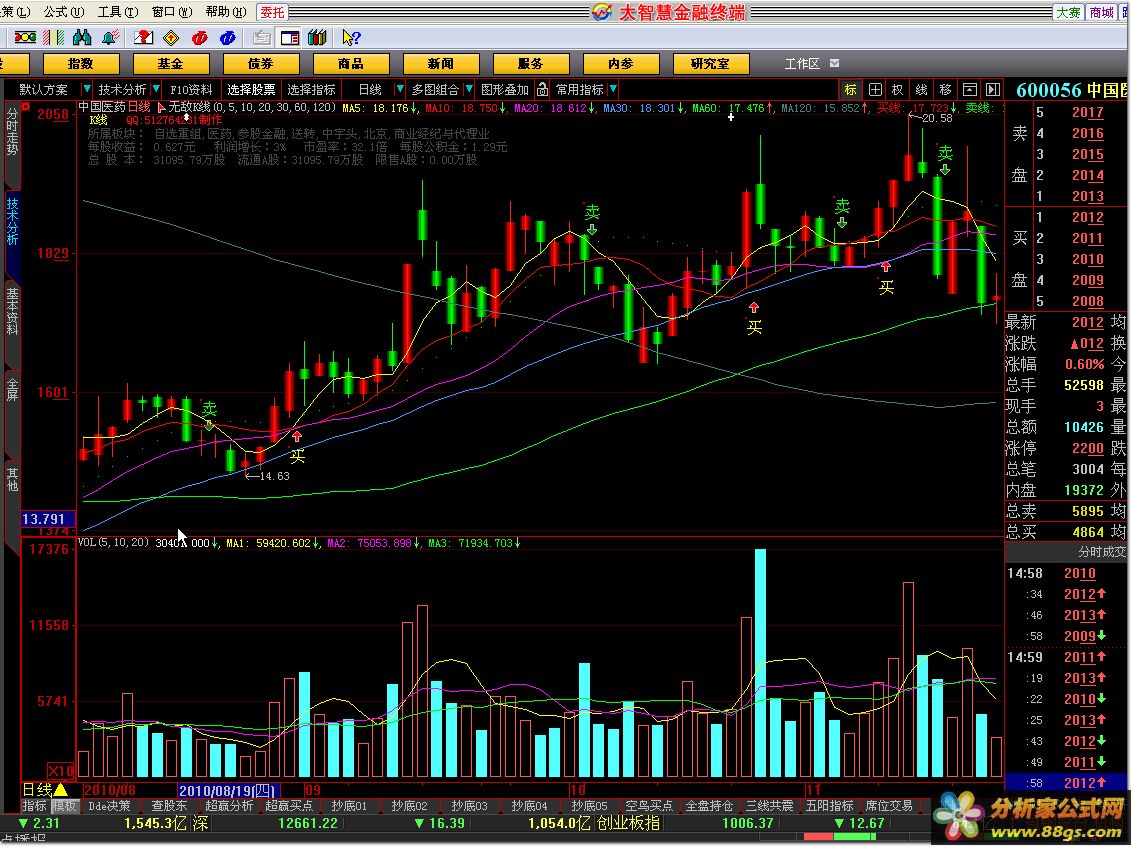
Task: Expand the 默认方案 dropdown arrow
Action: (x=87, y=89)
